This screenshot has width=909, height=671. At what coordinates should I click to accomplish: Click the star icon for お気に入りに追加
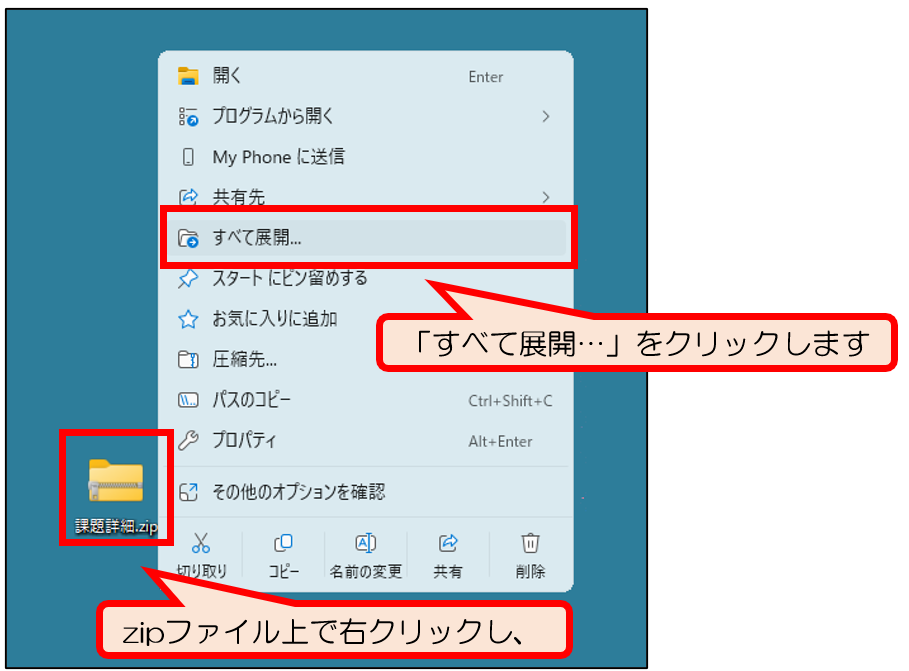click(x=188, y=319)
